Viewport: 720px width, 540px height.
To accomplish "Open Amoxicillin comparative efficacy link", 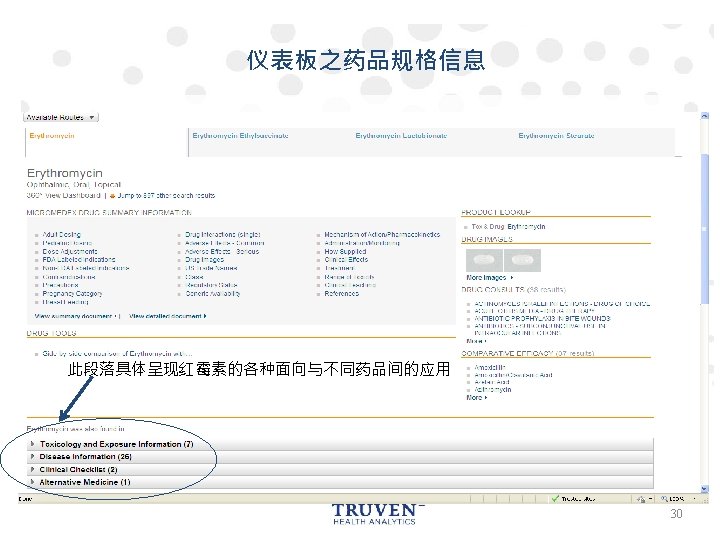I will pos(490,367).
